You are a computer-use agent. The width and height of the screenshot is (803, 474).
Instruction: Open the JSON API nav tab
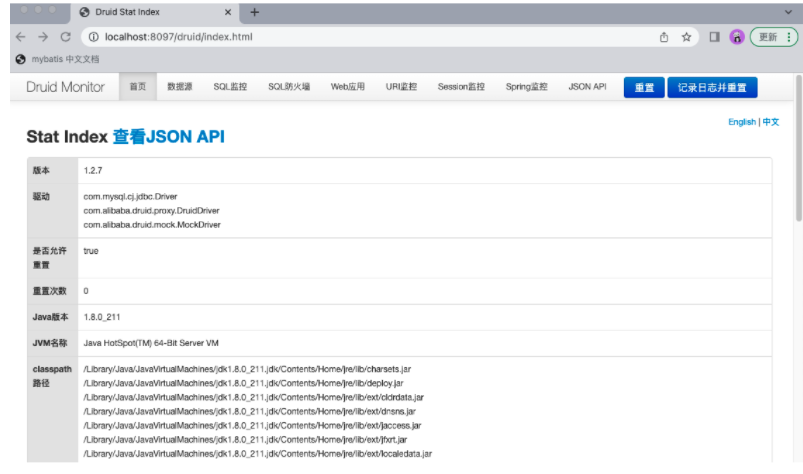(x=587, y=87)
